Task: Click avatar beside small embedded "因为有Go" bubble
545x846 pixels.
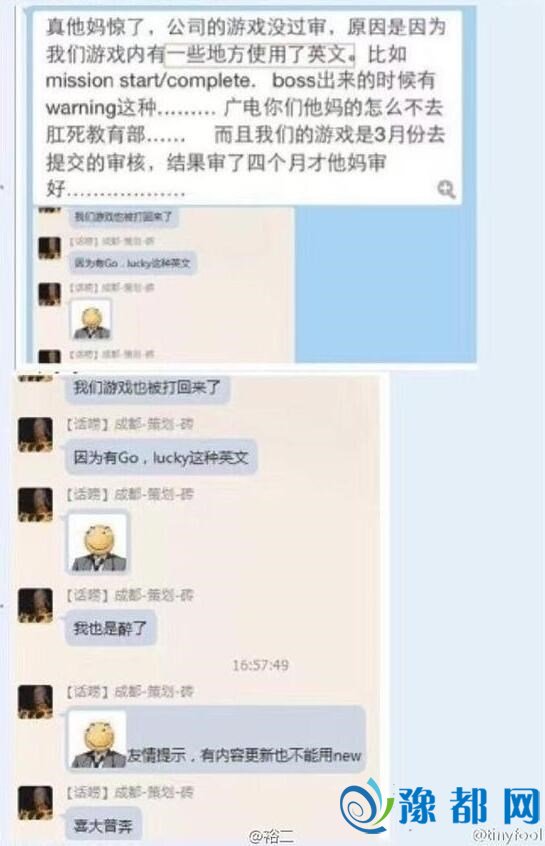Action: pos(50,248)
